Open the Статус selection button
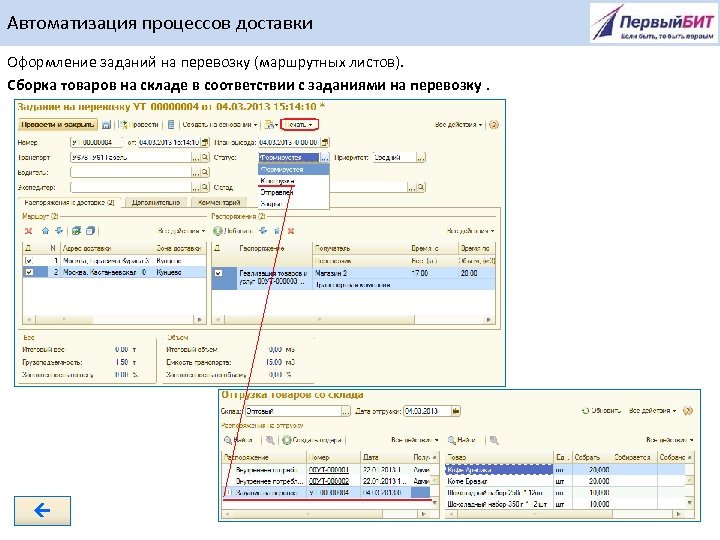Screen dimensions: 720x540 [325, 158]
